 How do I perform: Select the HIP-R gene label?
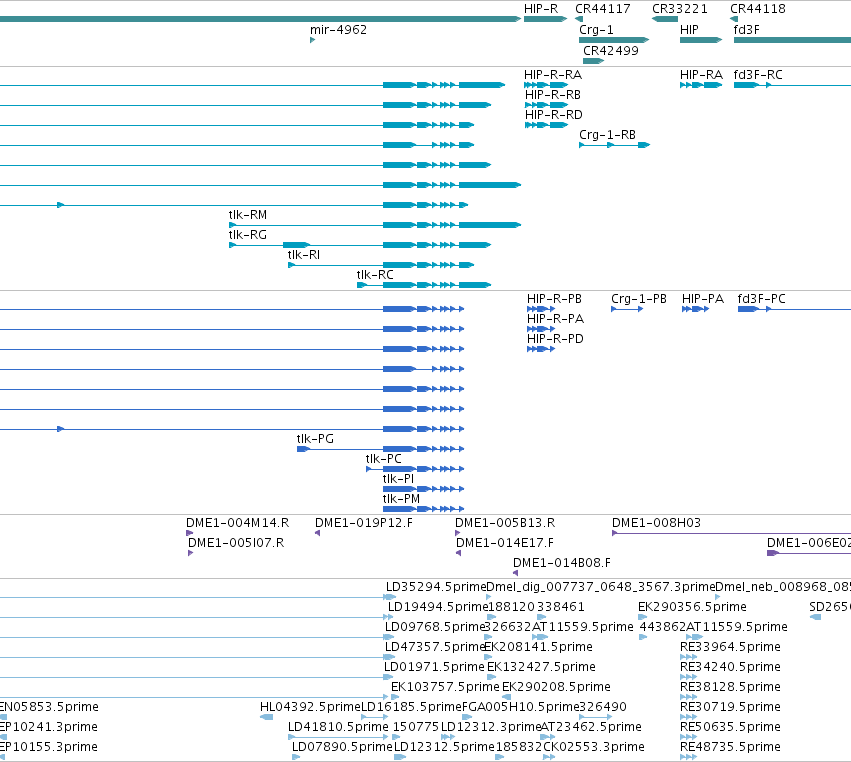tap(541, 9)
